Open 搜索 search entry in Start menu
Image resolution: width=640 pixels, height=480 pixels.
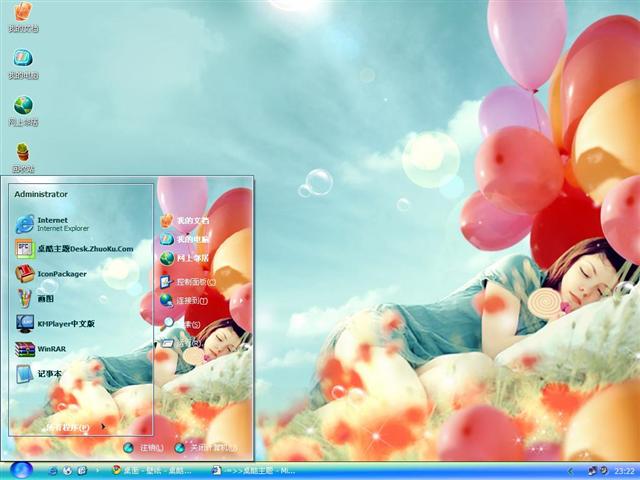pos(180,324)
